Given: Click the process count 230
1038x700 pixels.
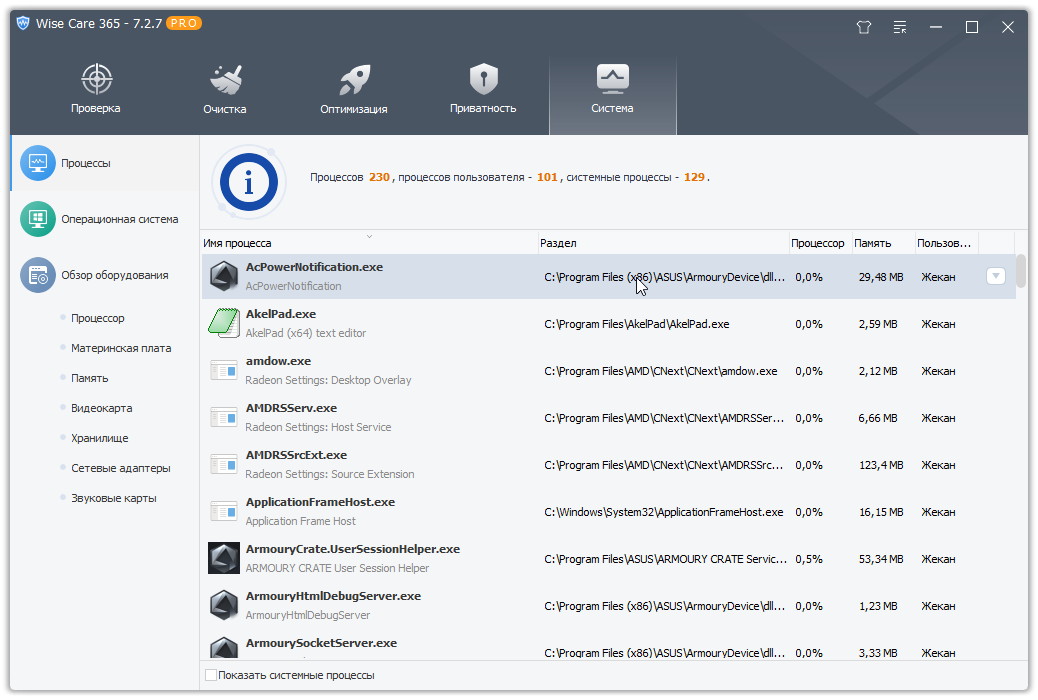Looking at the screenshot, I should 379,177.
